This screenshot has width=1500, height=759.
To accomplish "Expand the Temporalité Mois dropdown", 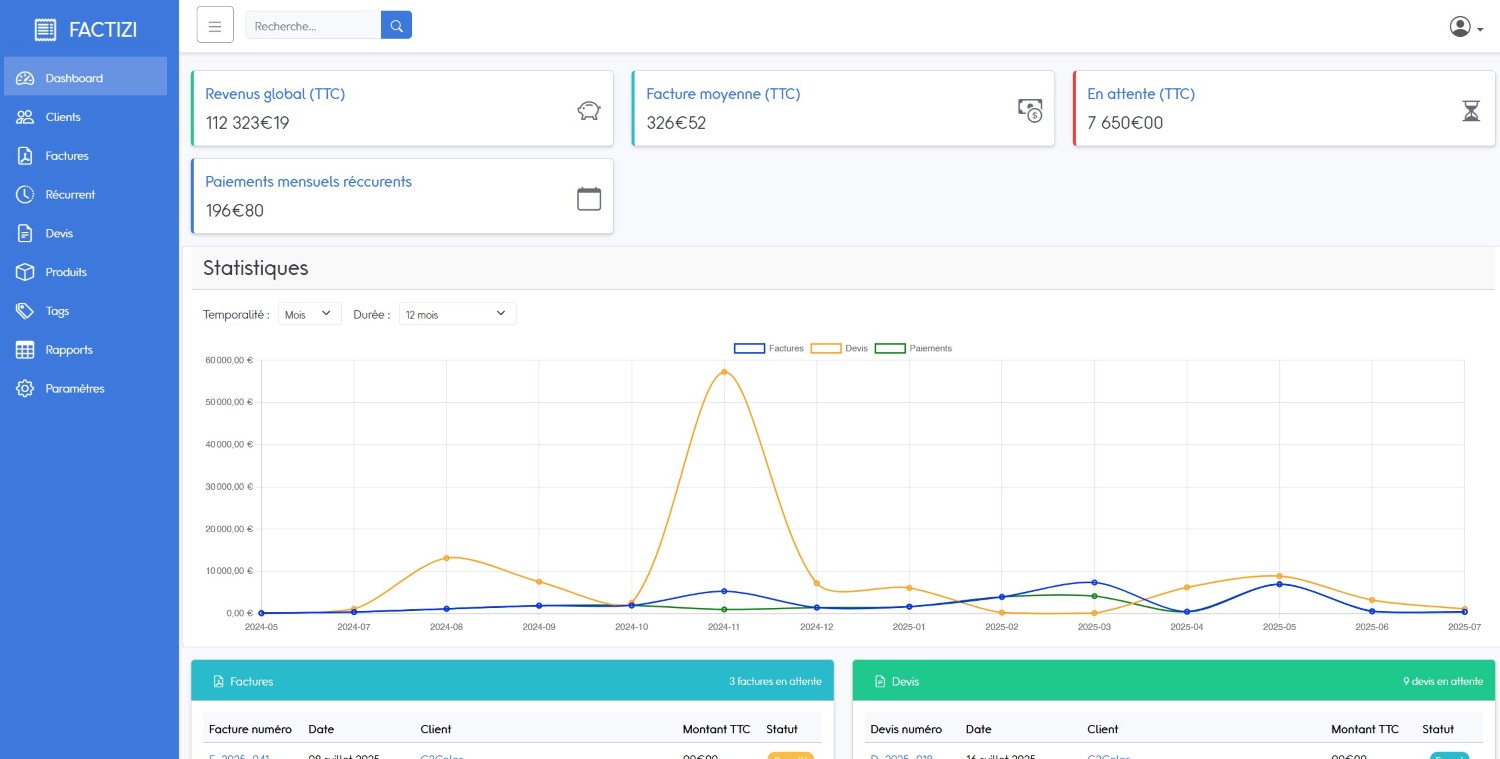I will [x=310, y=314].
